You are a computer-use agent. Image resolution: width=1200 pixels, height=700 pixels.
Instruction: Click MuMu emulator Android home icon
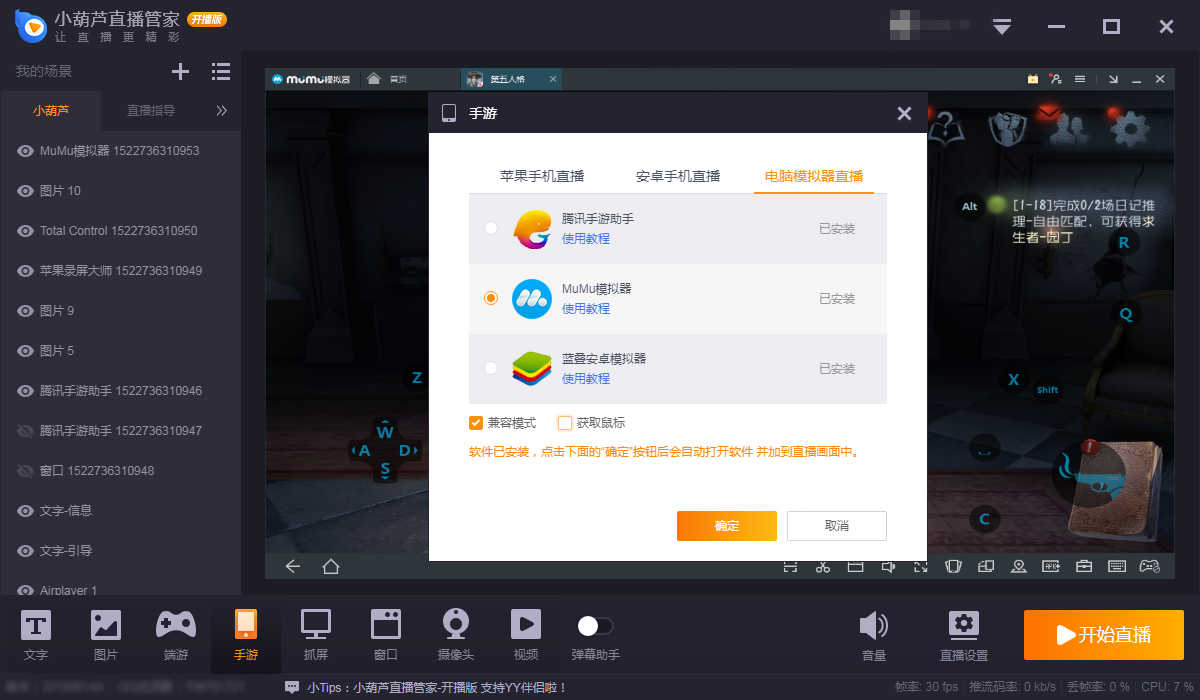(x=331, y=566)
